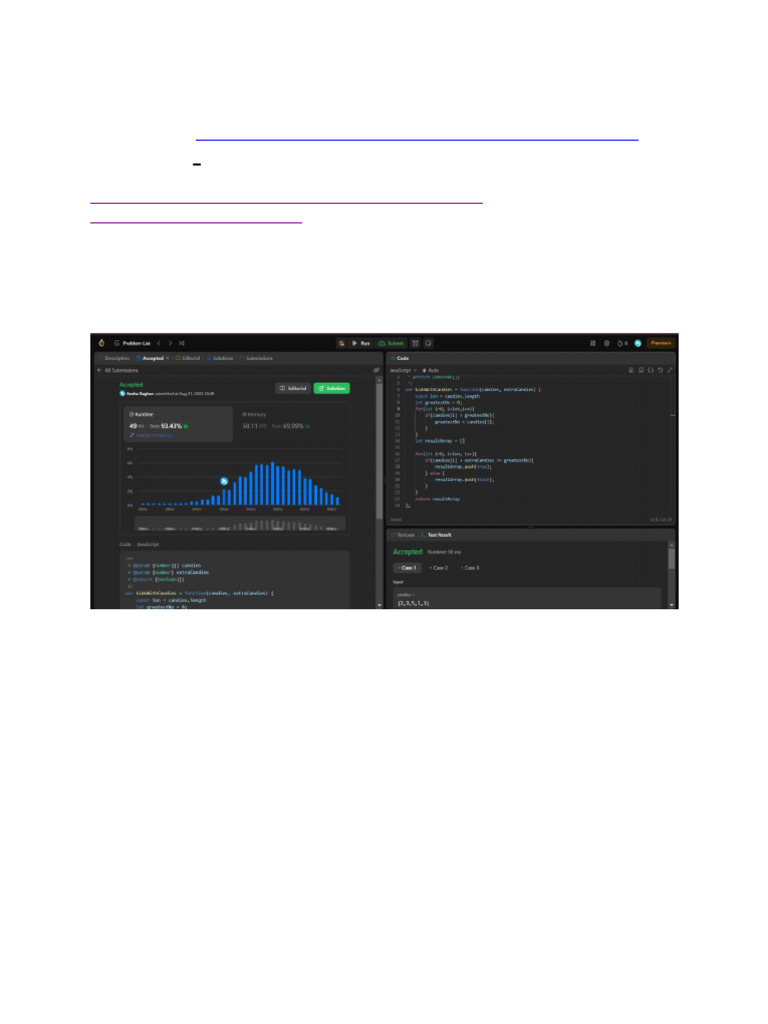Close the Accepted tab with its X
Viewport: 768px width, 1024px height.
[x=168, y=358]
